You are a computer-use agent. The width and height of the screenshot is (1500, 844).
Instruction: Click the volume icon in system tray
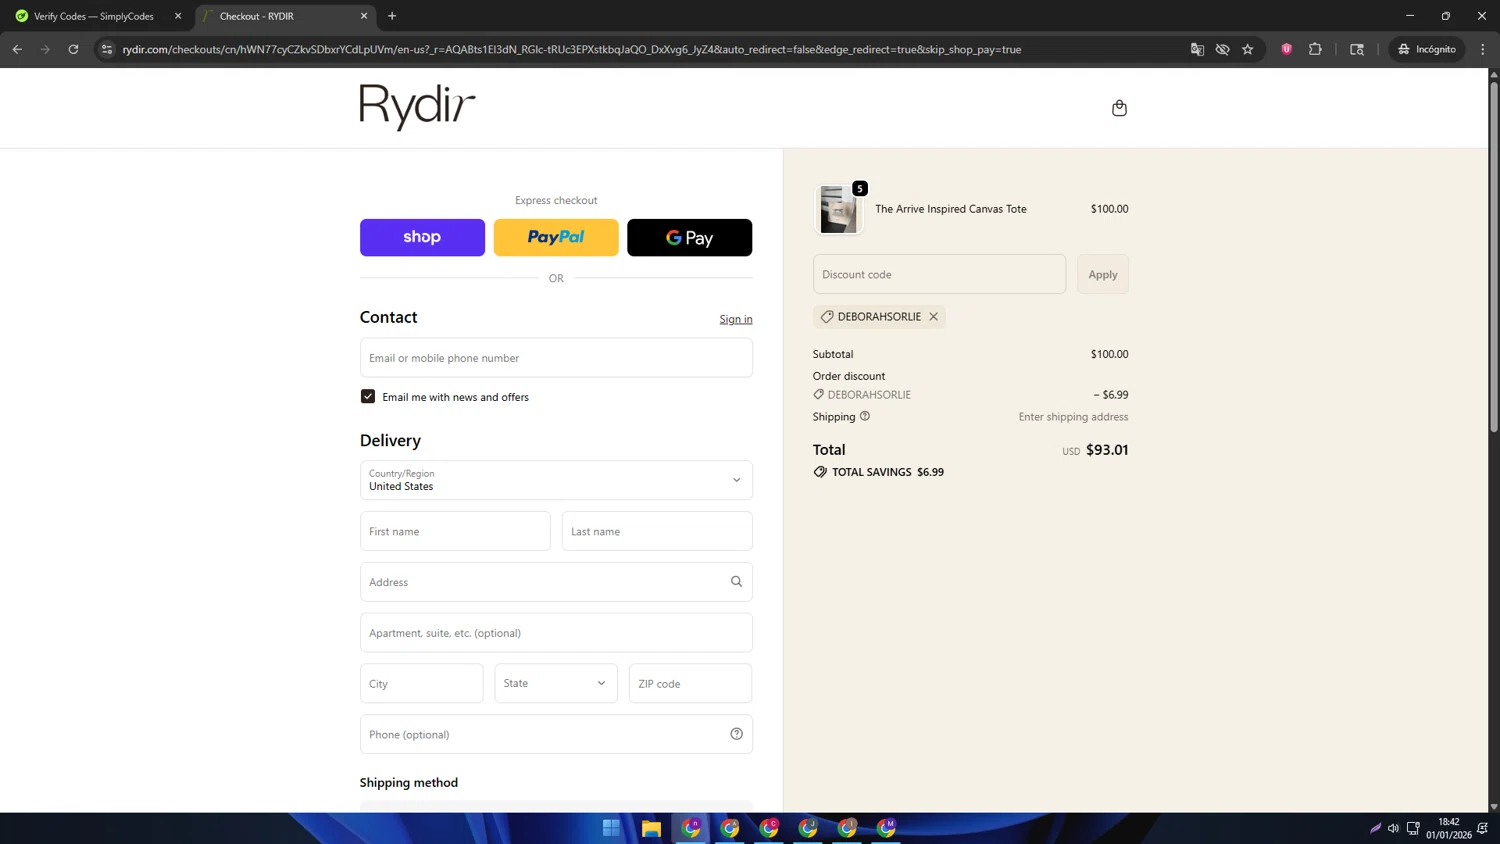pos(1393,828)
